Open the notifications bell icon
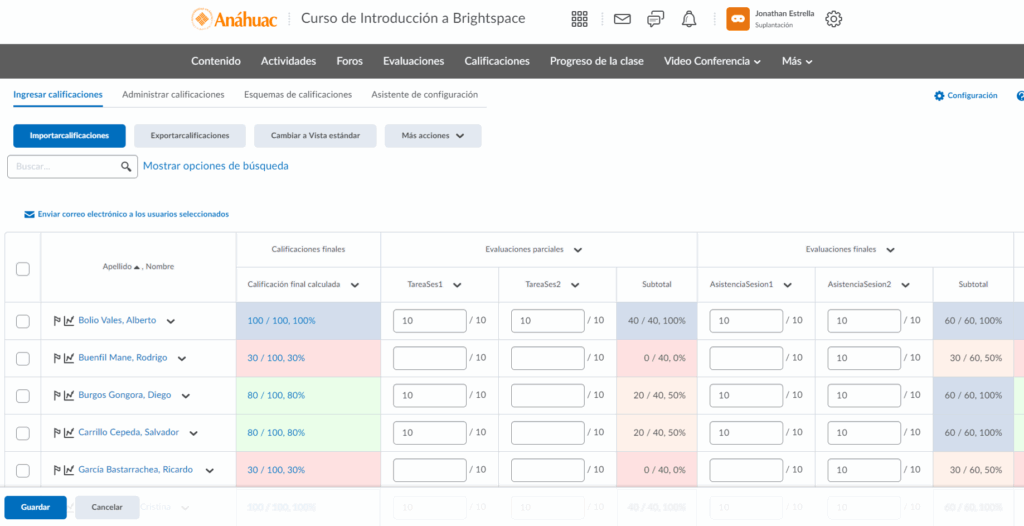 pyautogui.click(x=689, y=19)
